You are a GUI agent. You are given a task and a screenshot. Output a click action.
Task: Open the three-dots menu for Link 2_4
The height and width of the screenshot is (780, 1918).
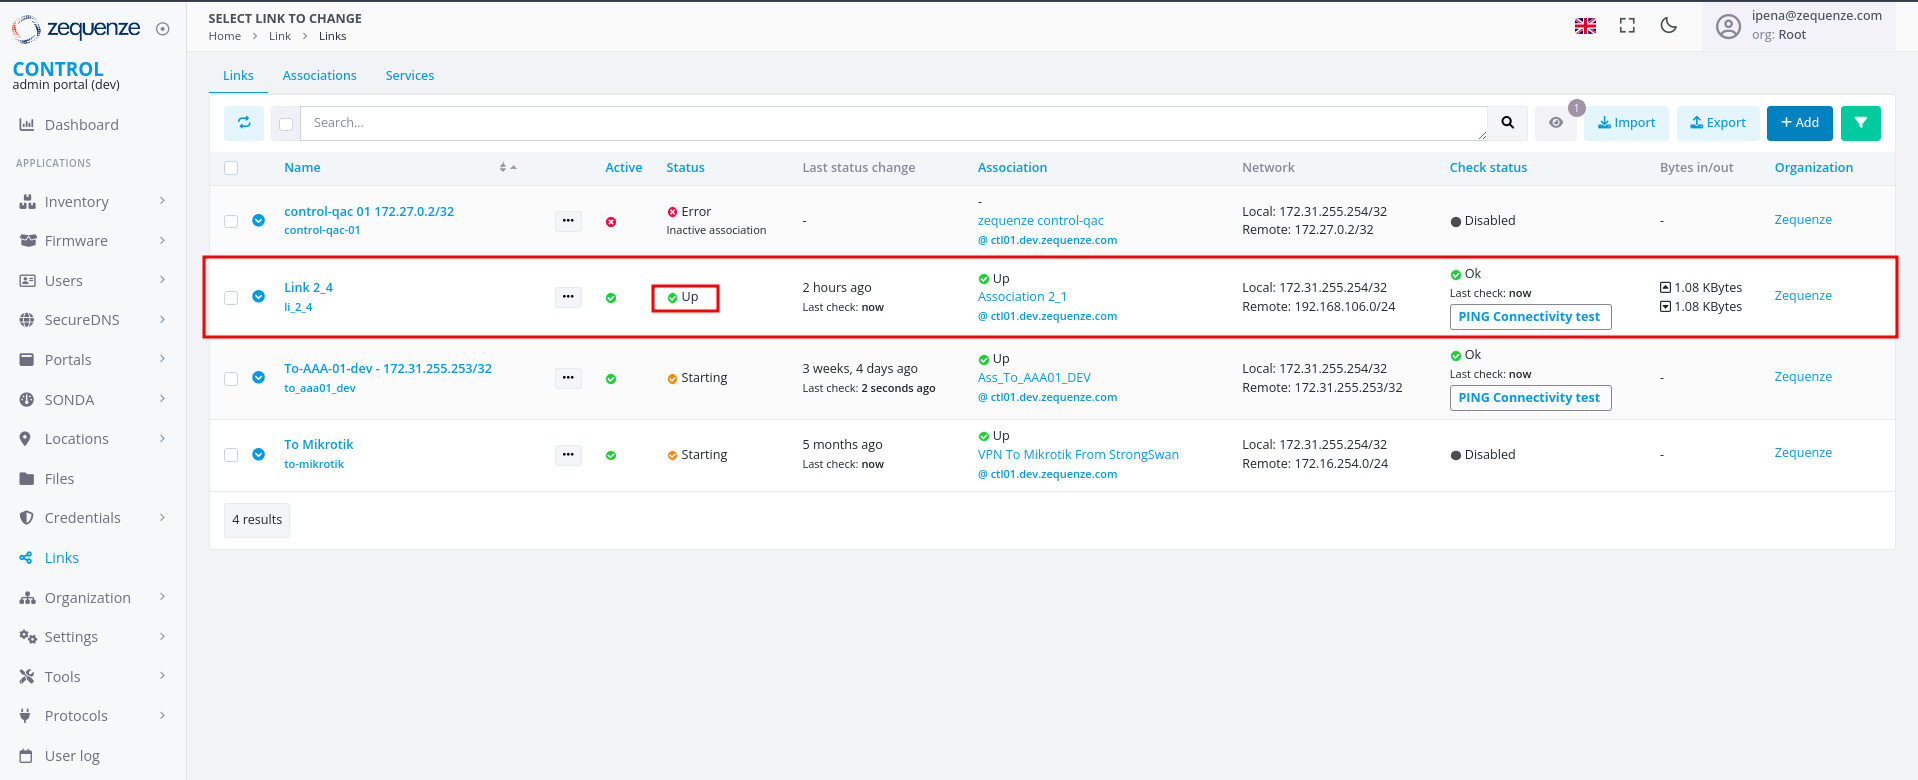coord(568,297)
